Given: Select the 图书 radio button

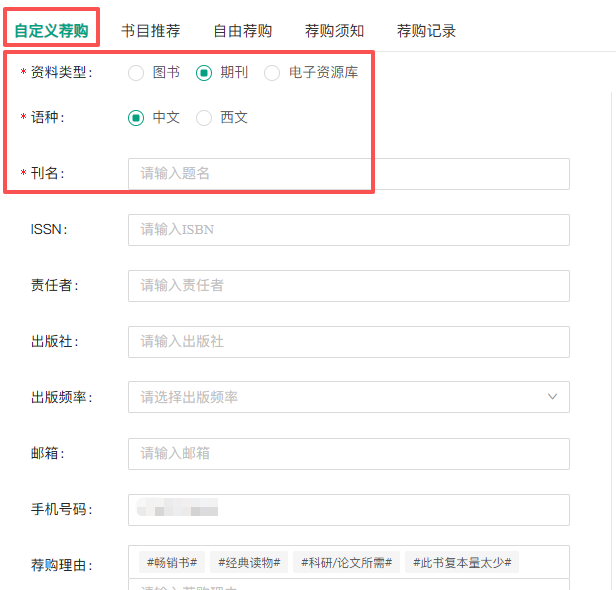Looking at the screenshot, I should (x=136, y=73).
